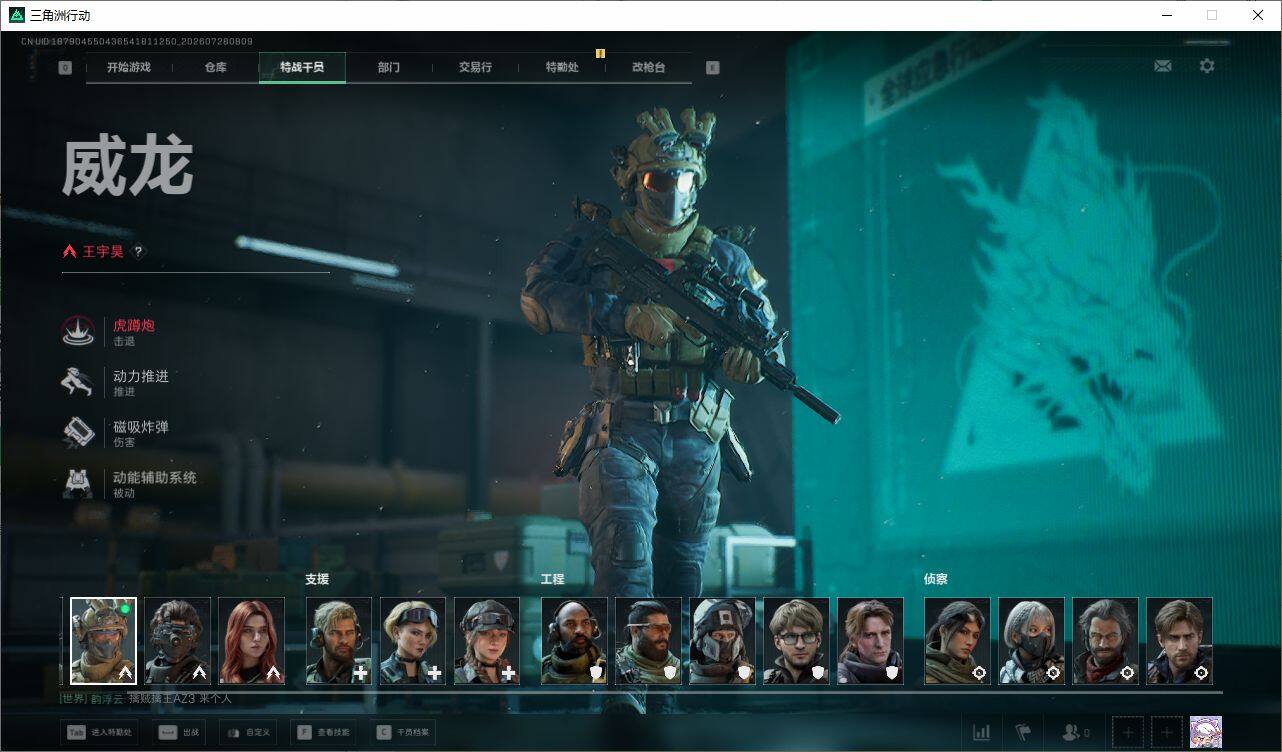1282x752 pixels.
Task: Click the operator list horizontal scrollbar
Action: 641,691
